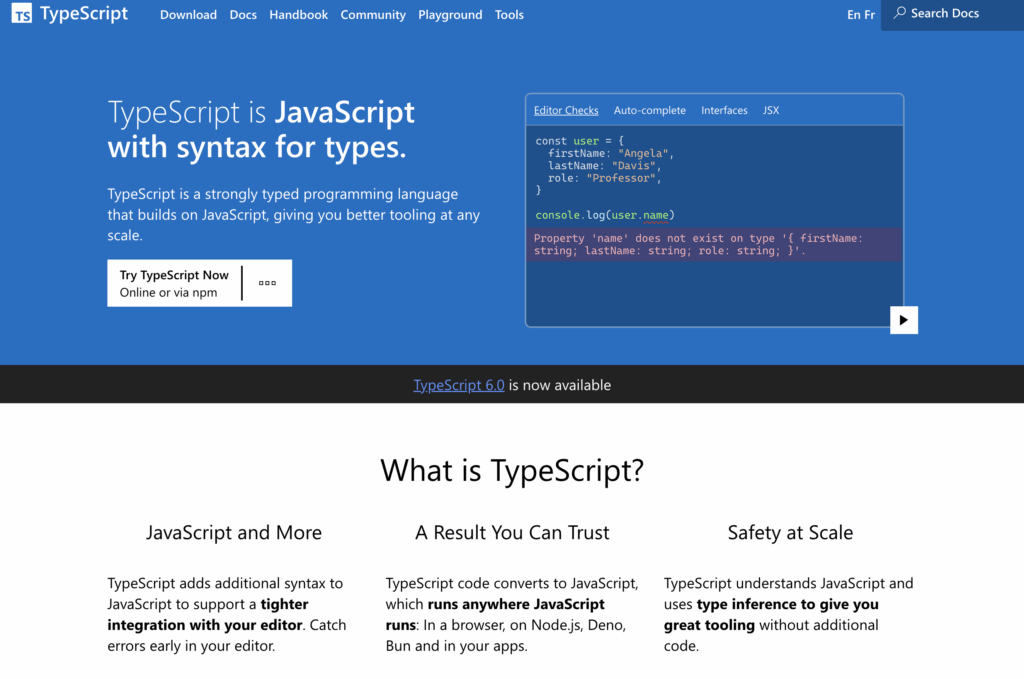The width and height of the screenshot is (1024, 679).
Task: Launch the Playground from the navbar
Action: 450,14
